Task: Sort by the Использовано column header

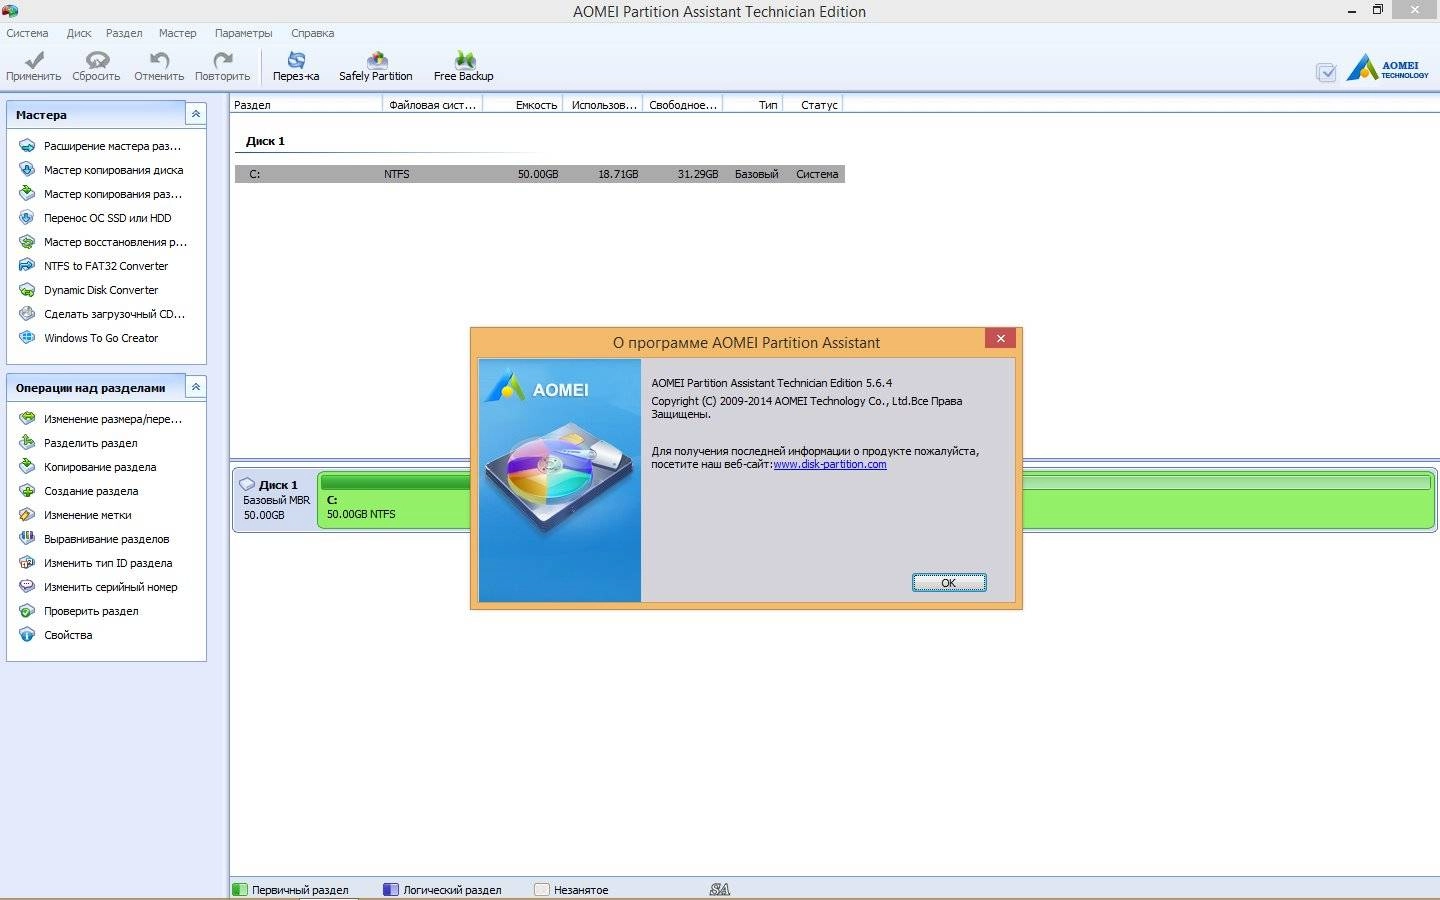Action: 603,104
